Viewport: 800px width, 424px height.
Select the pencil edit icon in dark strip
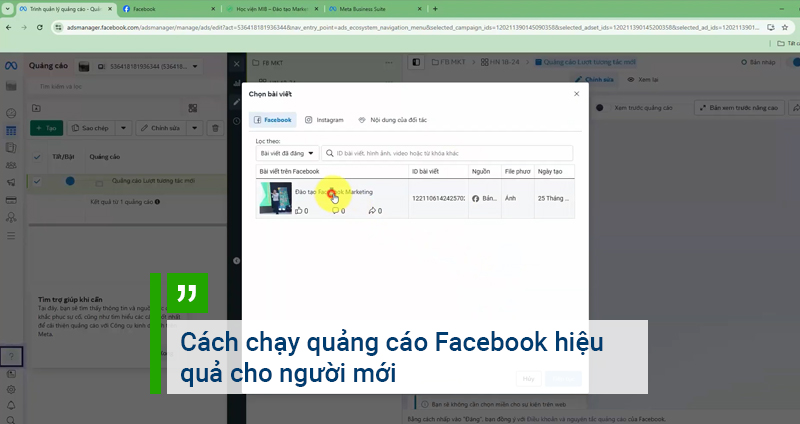(x=236, y=102)
